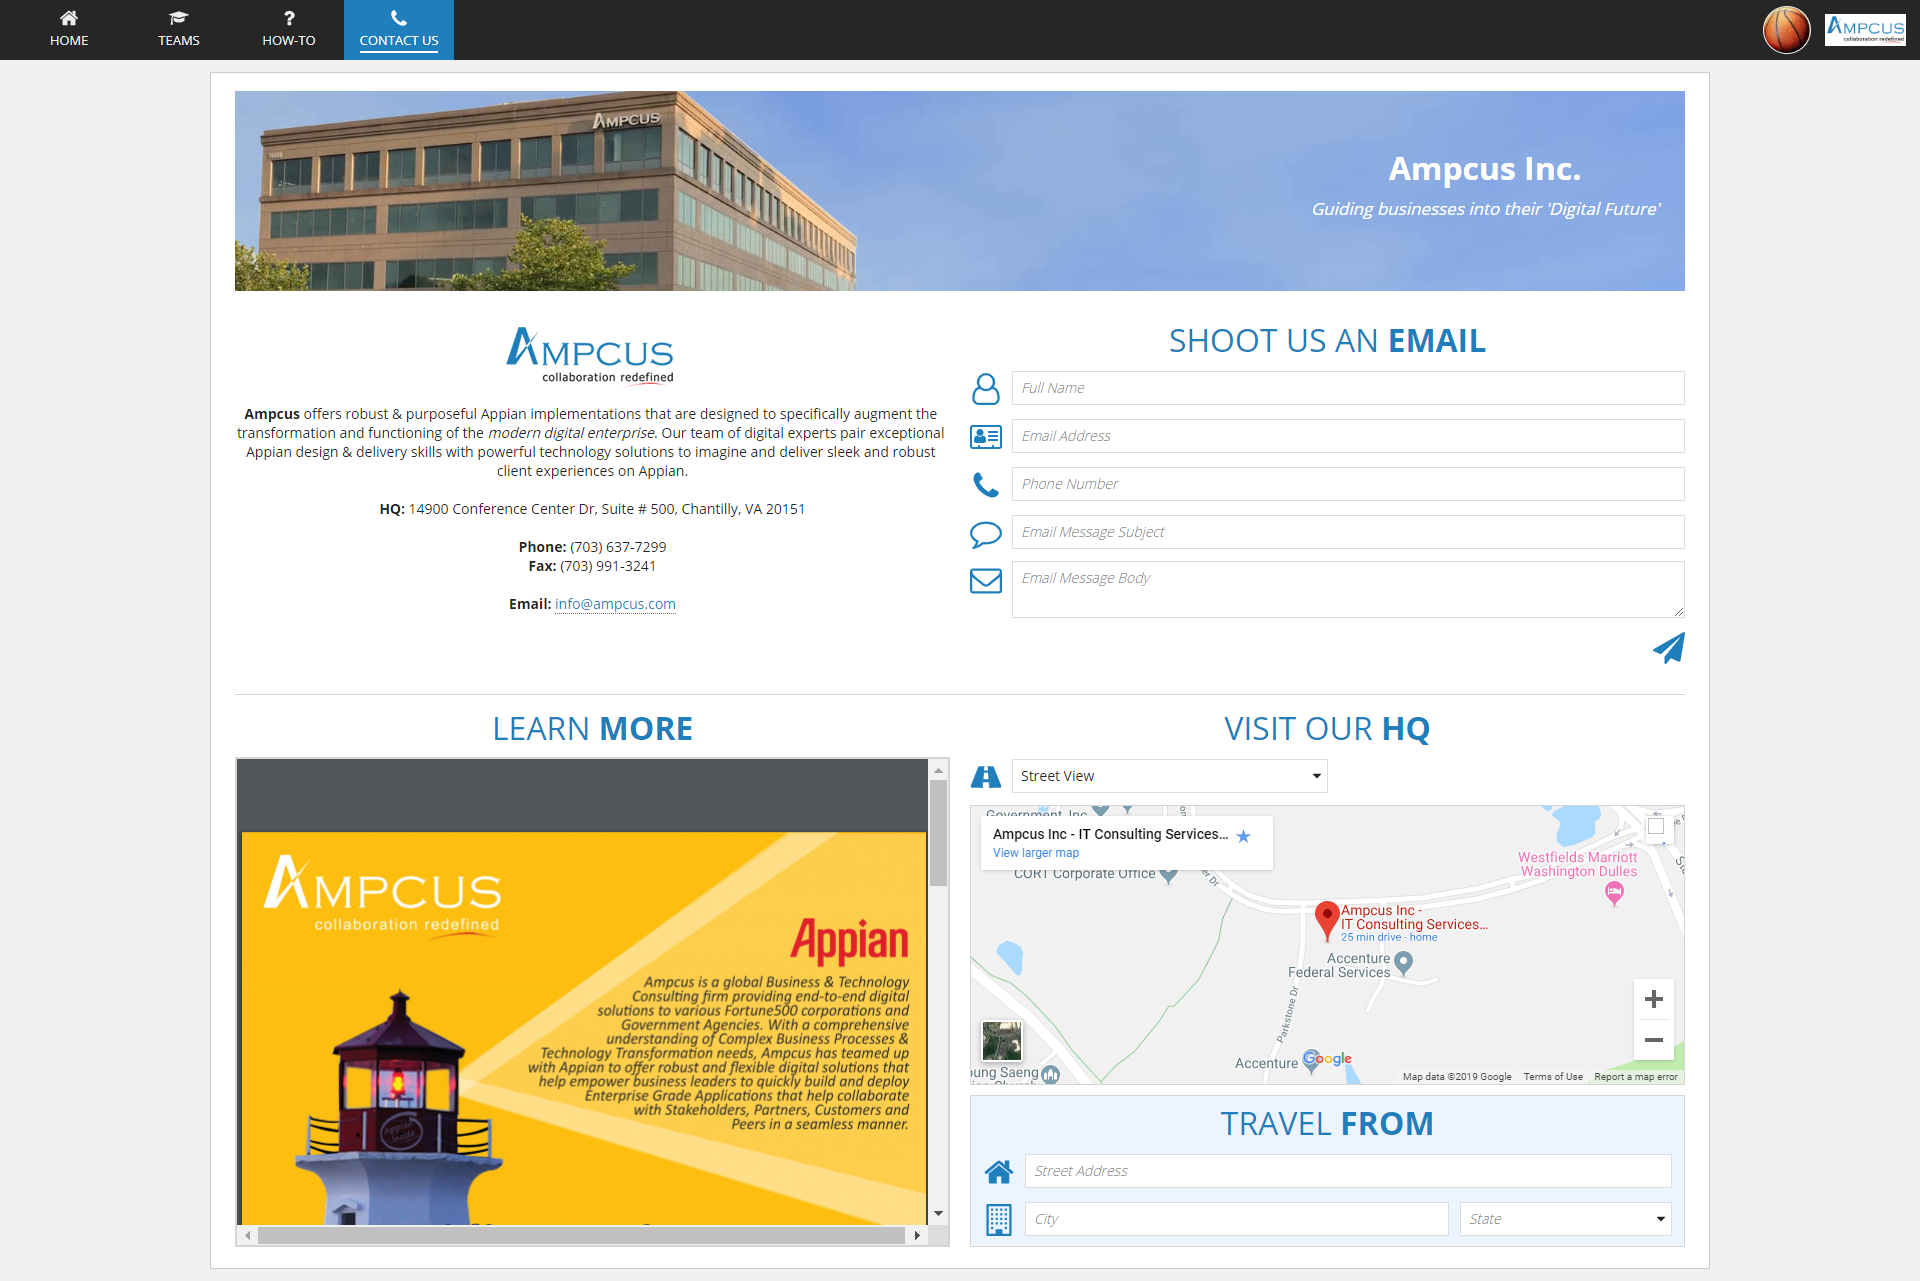Click the basketball avatar icon
This screenshot has width=1920, height=1281.
pos(1786,30)
